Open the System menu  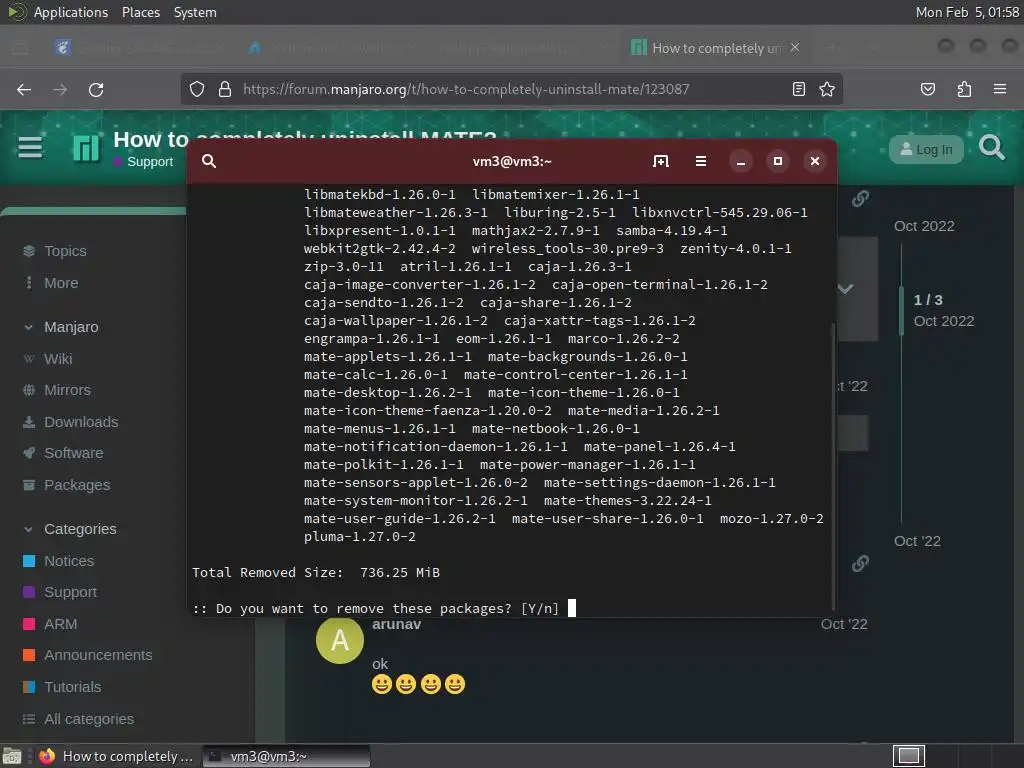(x=195, y=12)
